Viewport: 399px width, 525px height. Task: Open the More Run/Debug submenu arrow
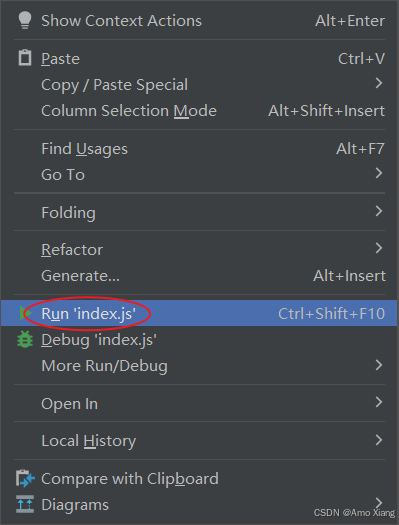[379, 365]
